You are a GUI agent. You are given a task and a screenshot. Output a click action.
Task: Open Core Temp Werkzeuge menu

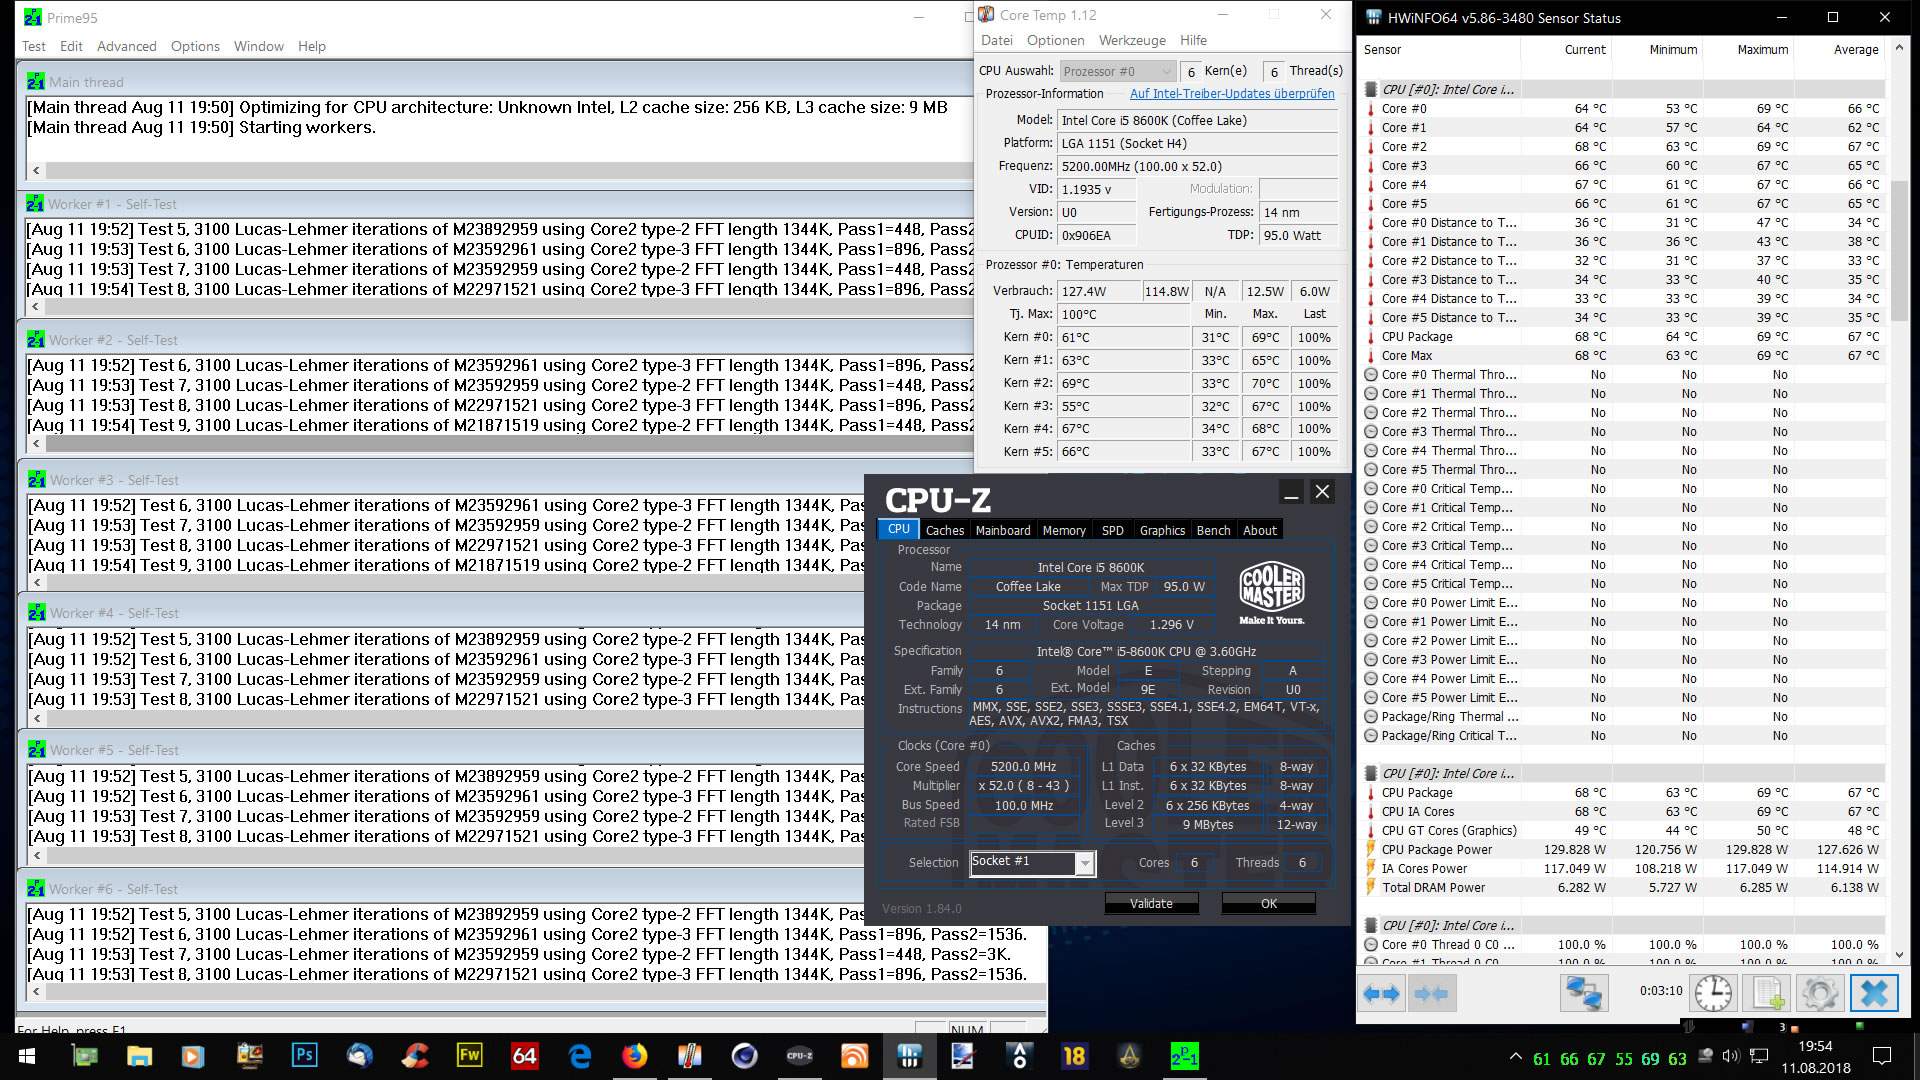point(1131,40)
